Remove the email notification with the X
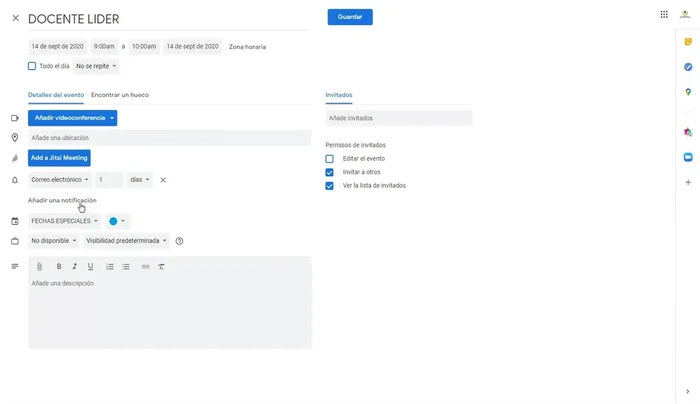This screenshot has width=700, height=404. tap(163, 180)
